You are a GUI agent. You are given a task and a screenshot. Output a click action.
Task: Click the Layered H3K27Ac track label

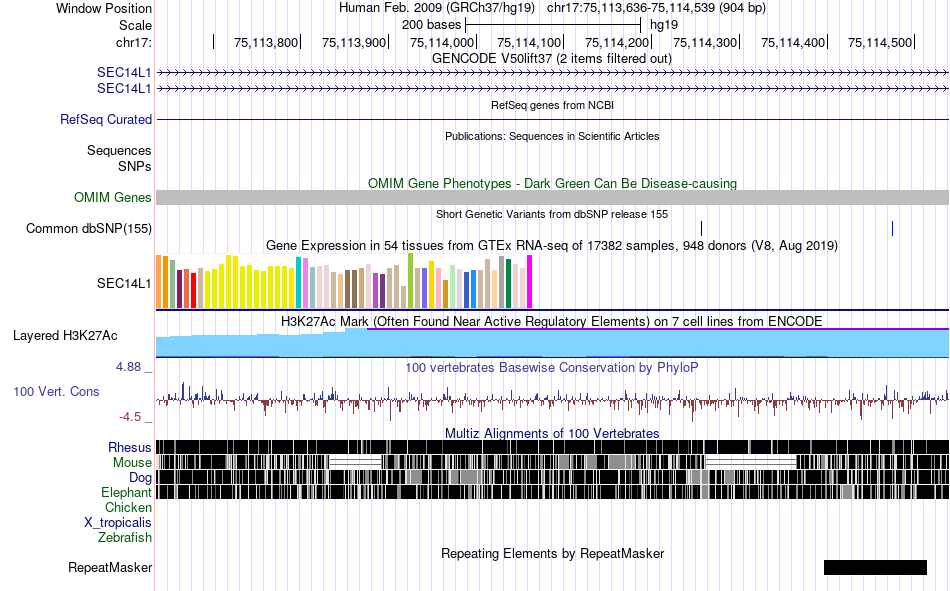[x=65, y=336]
